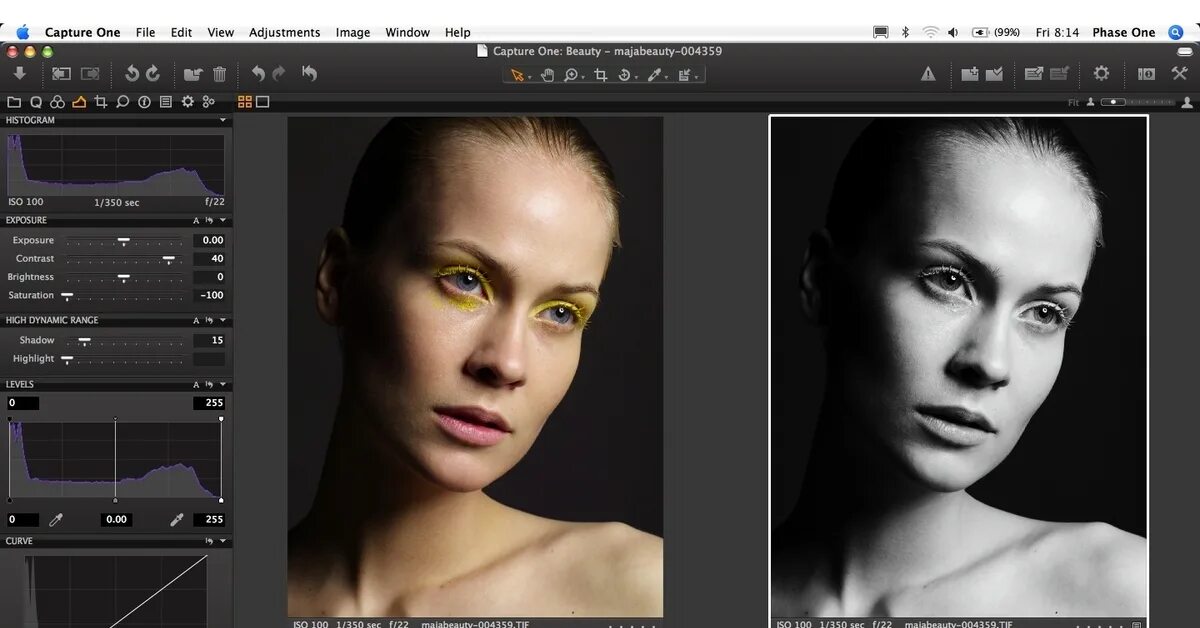Open the Image menu

pyautogui.click(x=352, y=32)
